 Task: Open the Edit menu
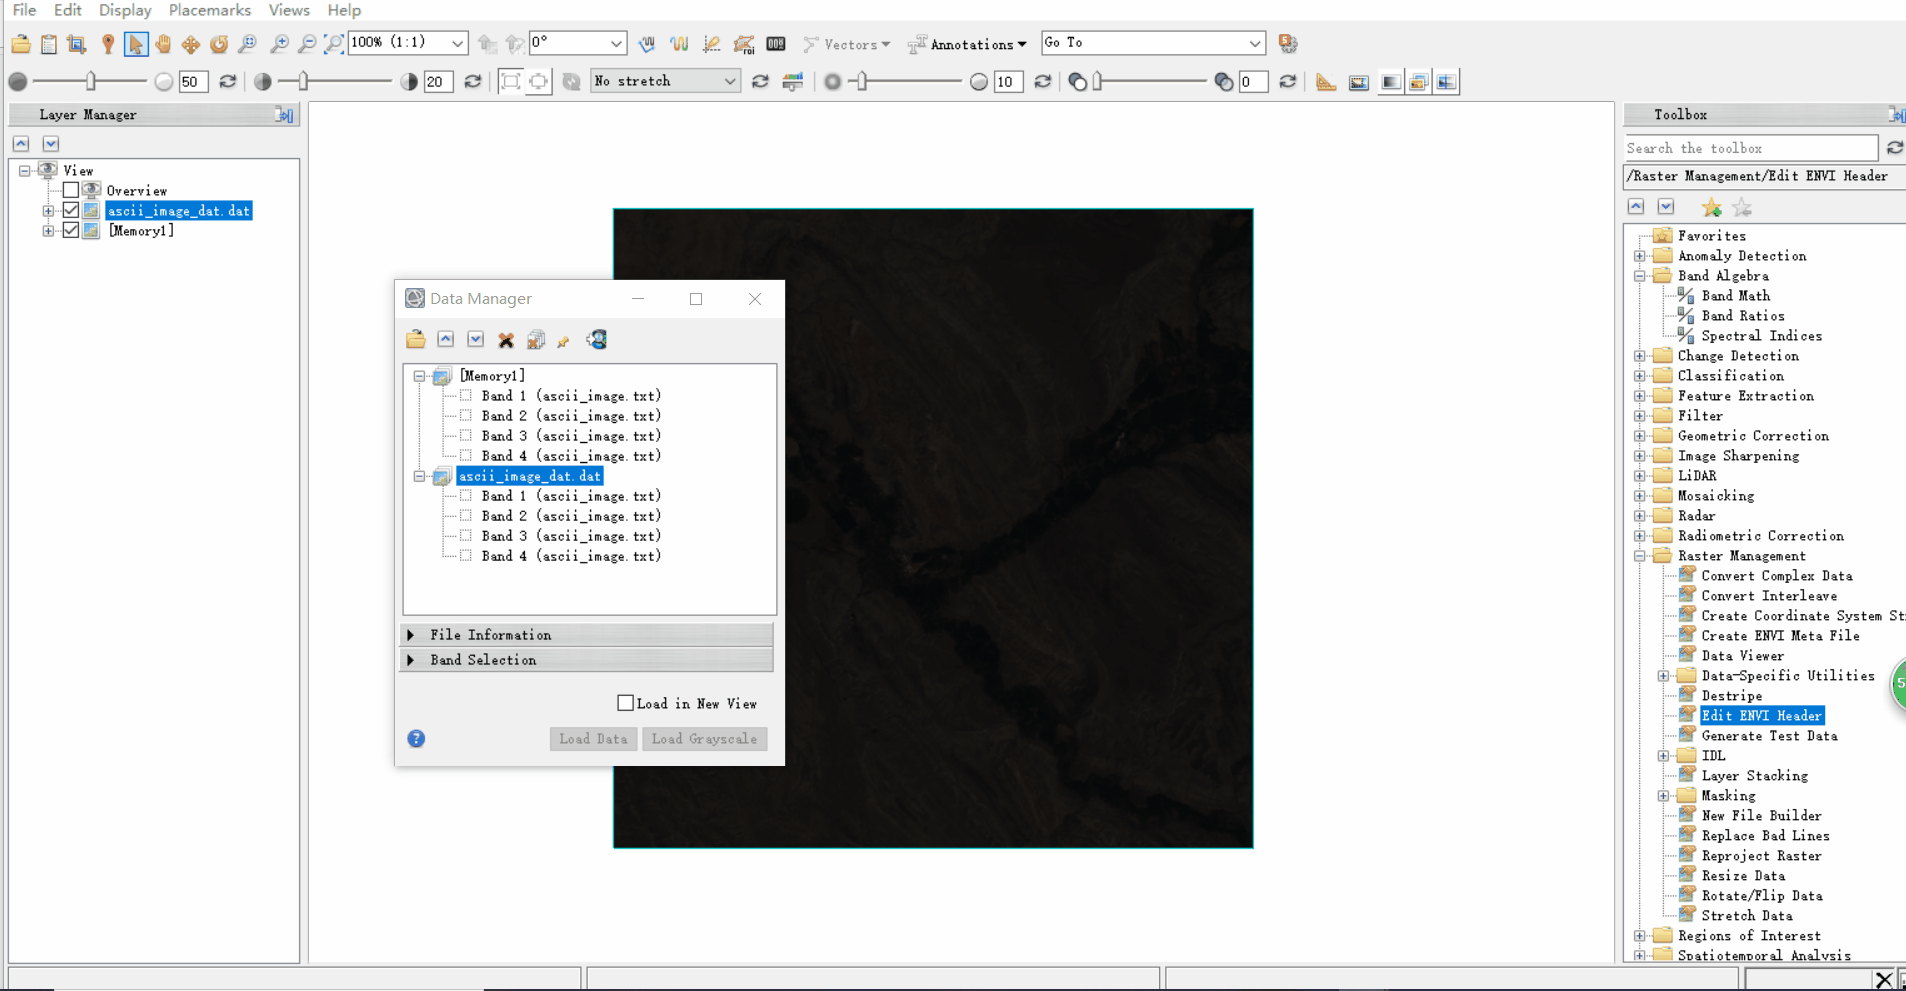click(67, 10)
